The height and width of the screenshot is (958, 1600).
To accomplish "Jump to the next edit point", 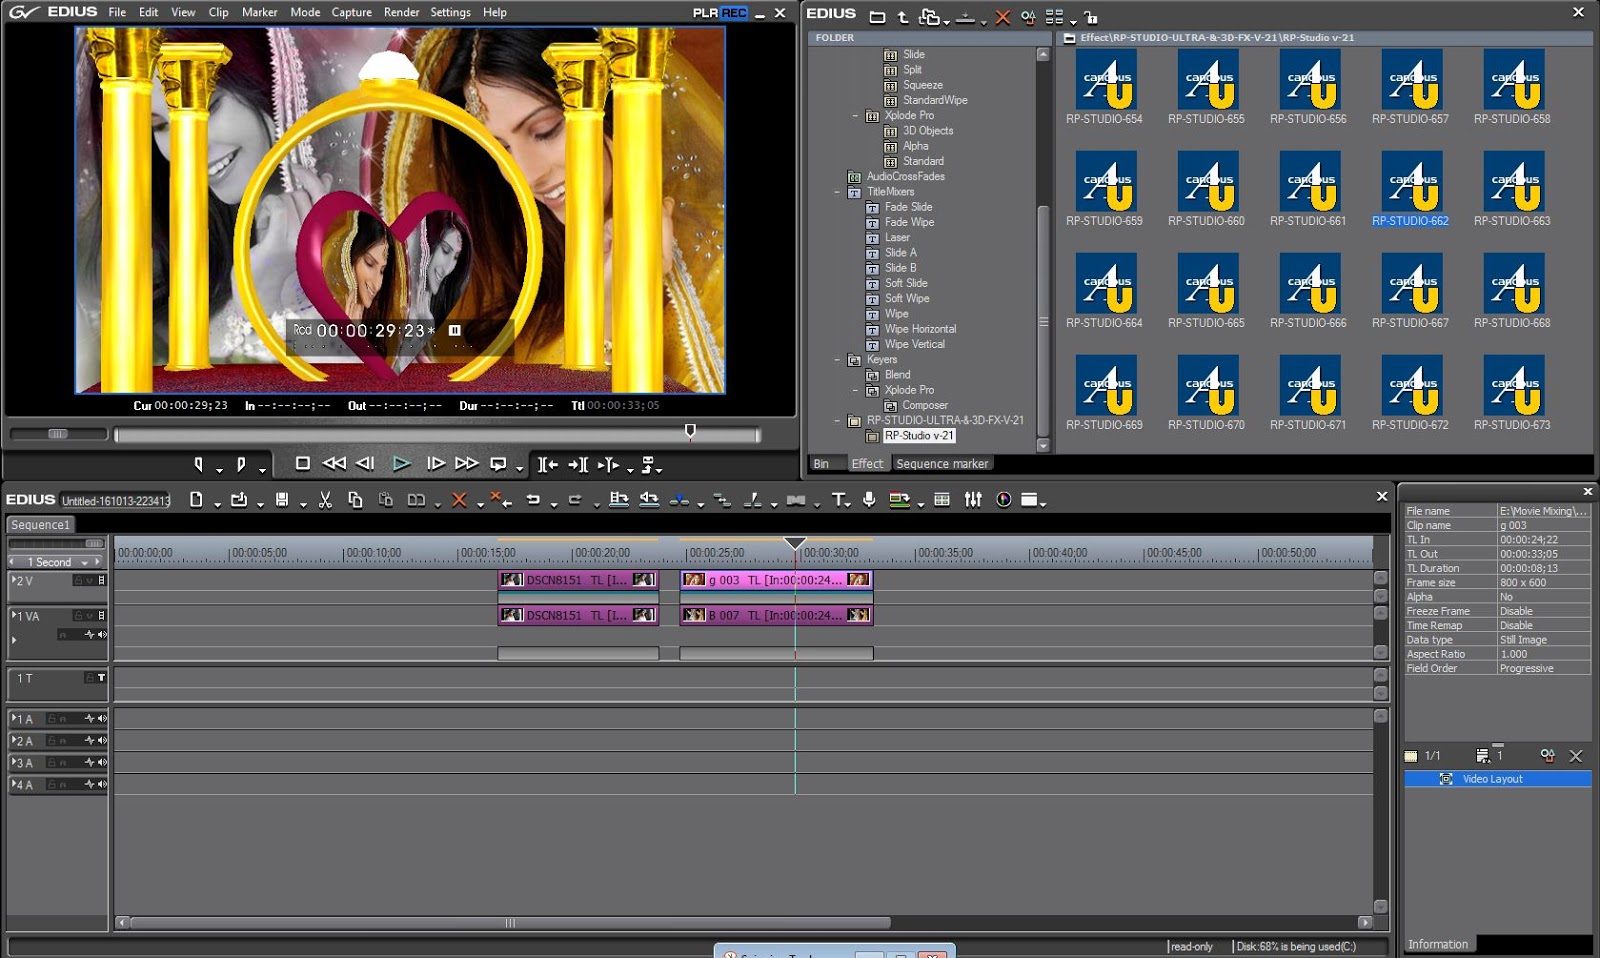I will point(578,464).
